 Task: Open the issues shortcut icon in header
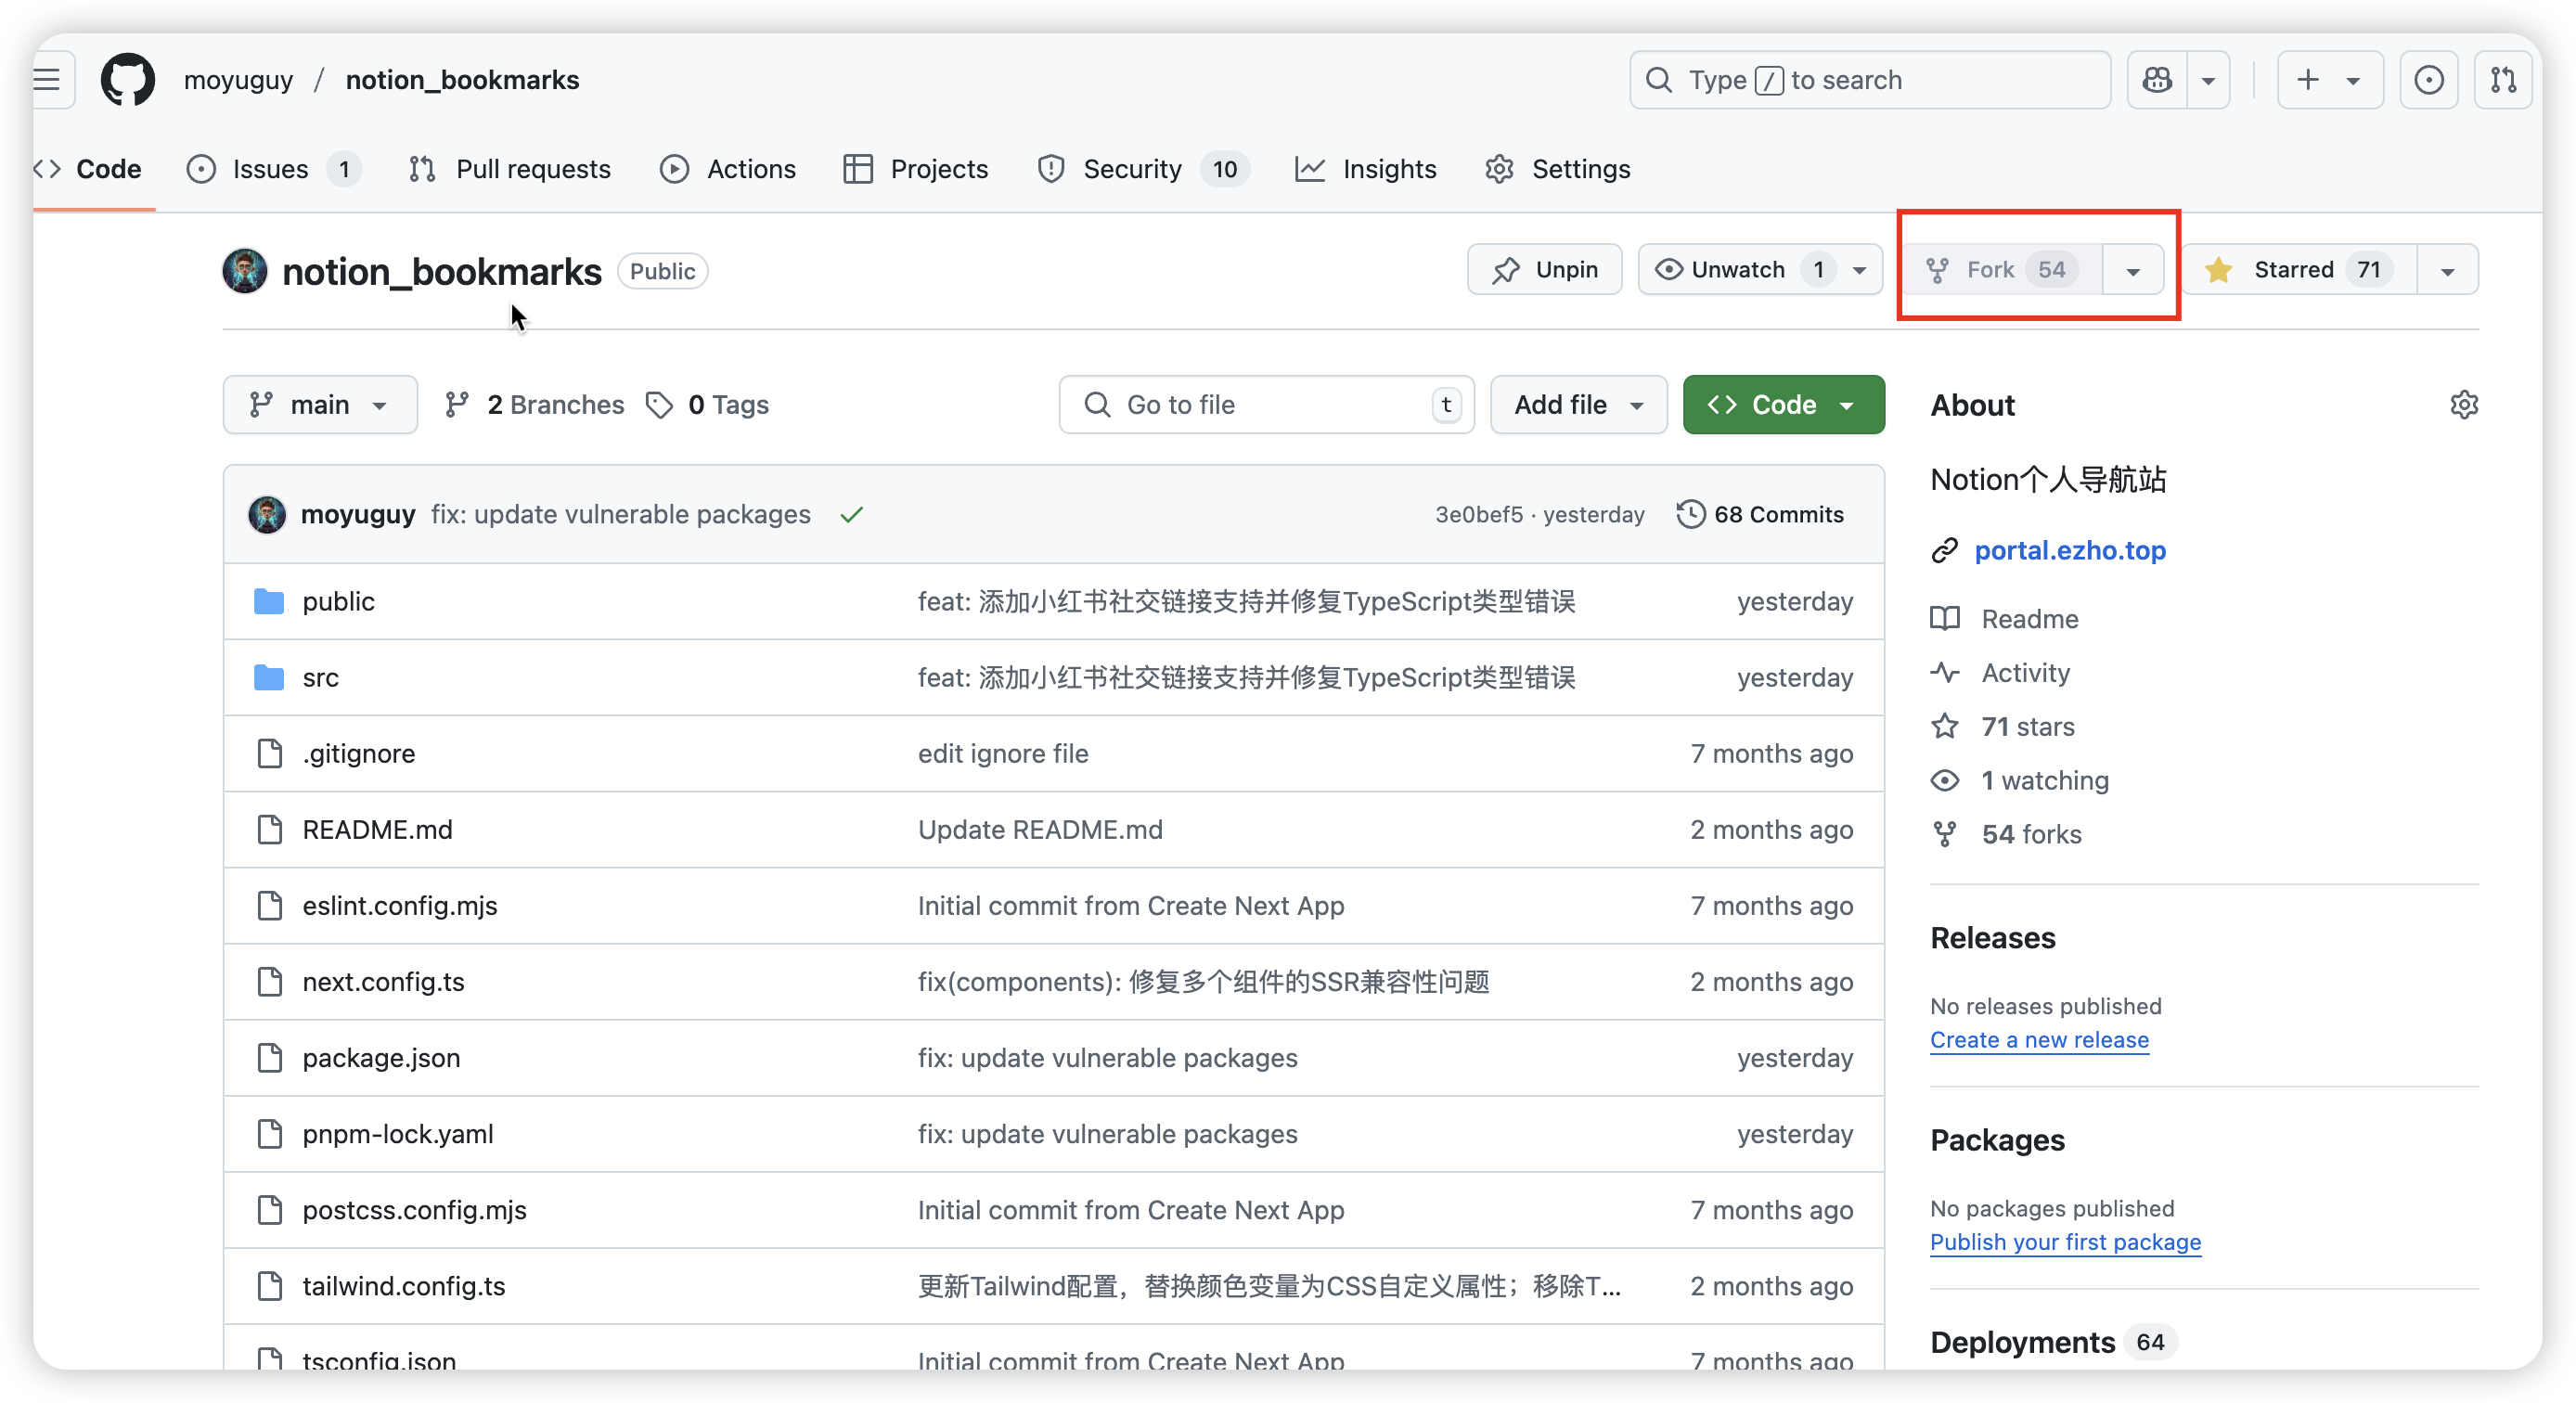tap(2428, 79)
